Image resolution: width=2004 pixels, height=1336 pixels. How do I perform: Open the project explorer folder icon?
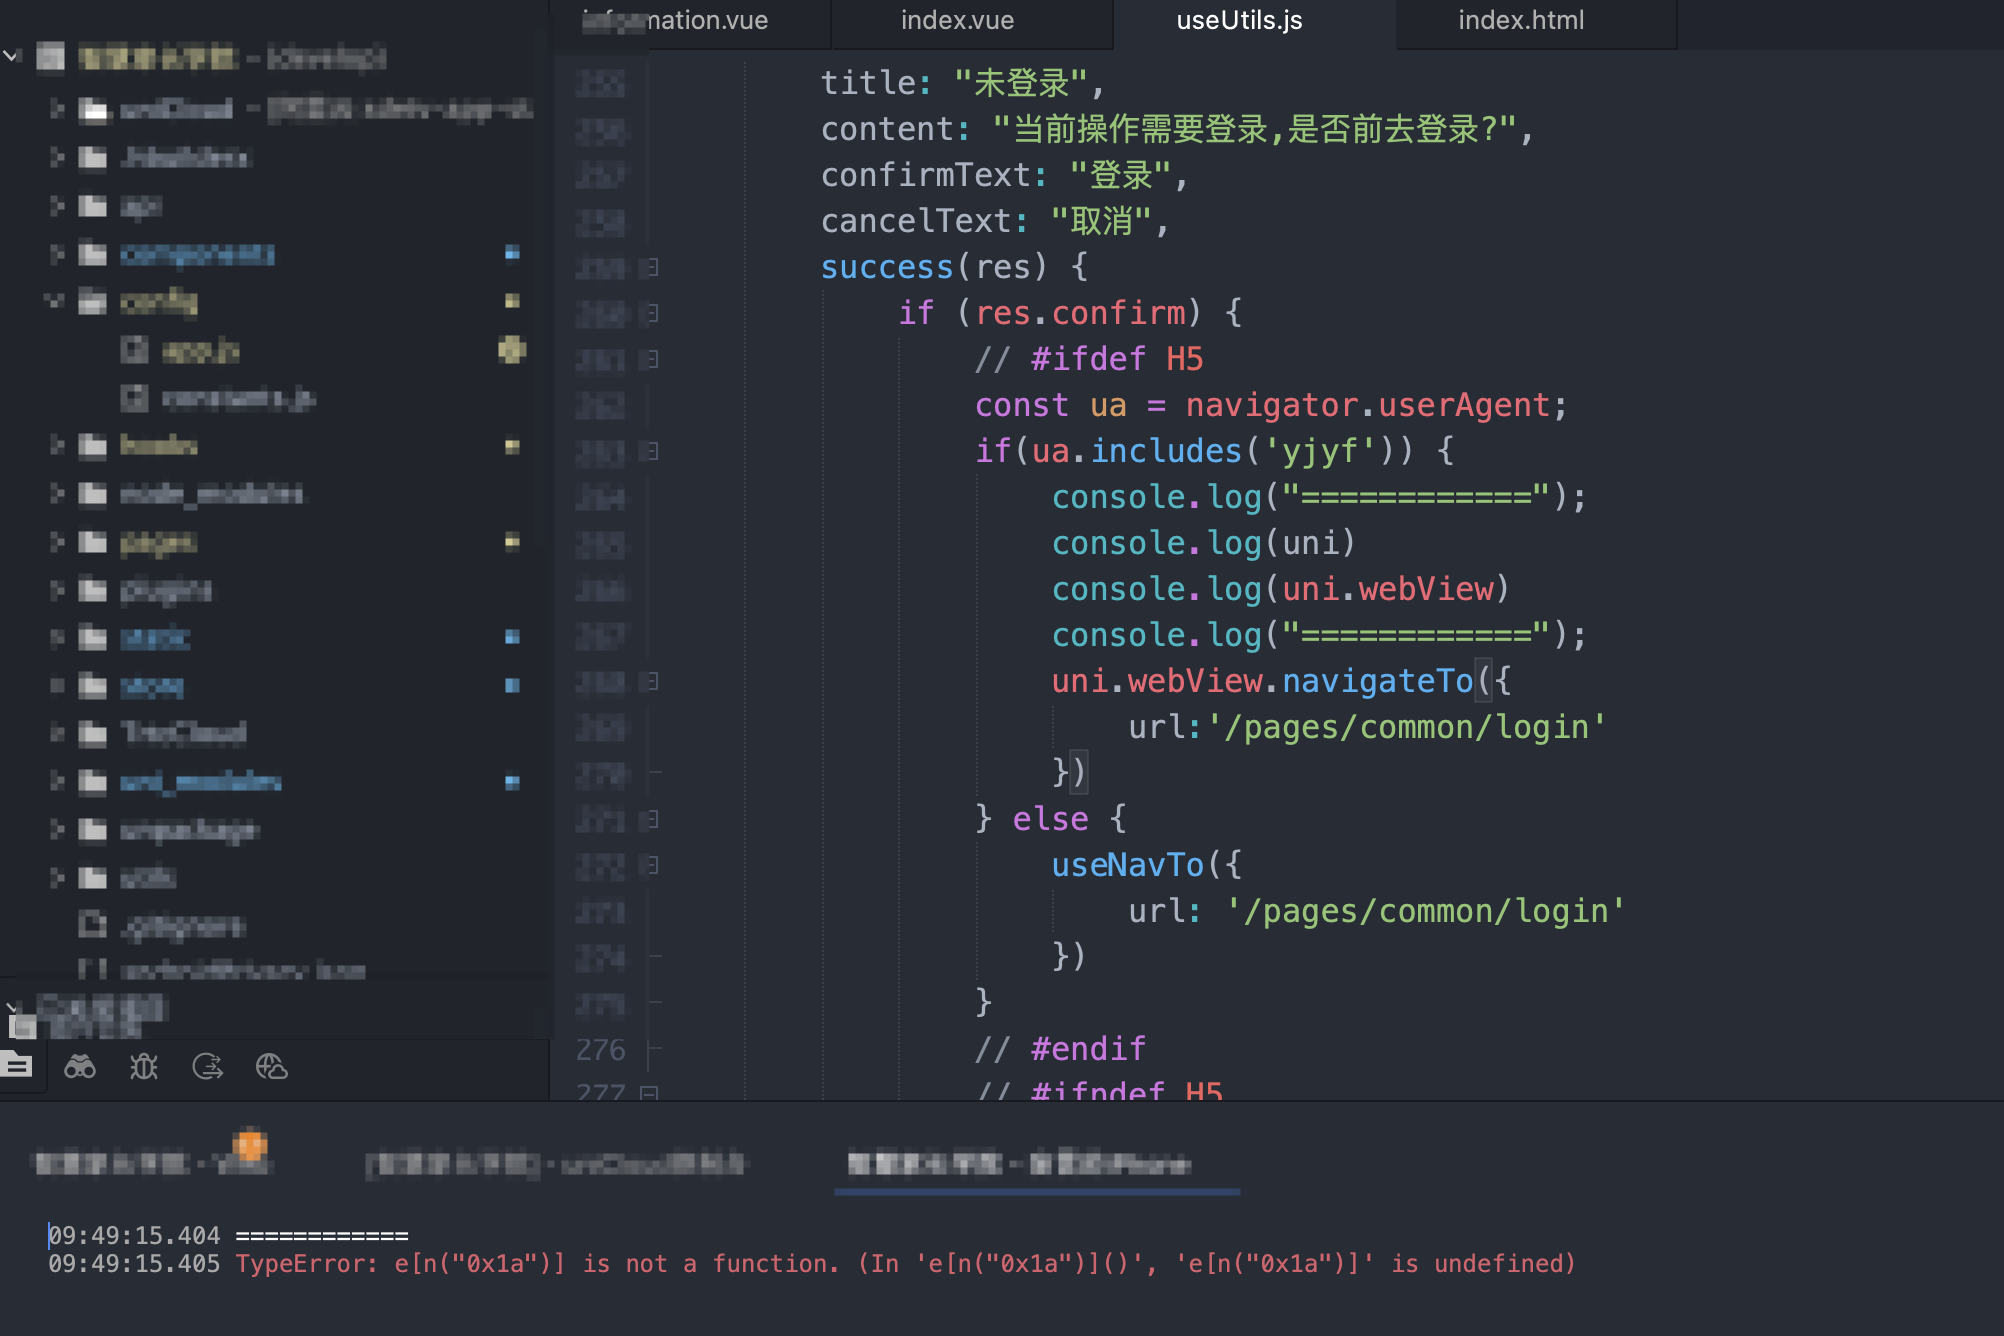[x=17, y=1066]
